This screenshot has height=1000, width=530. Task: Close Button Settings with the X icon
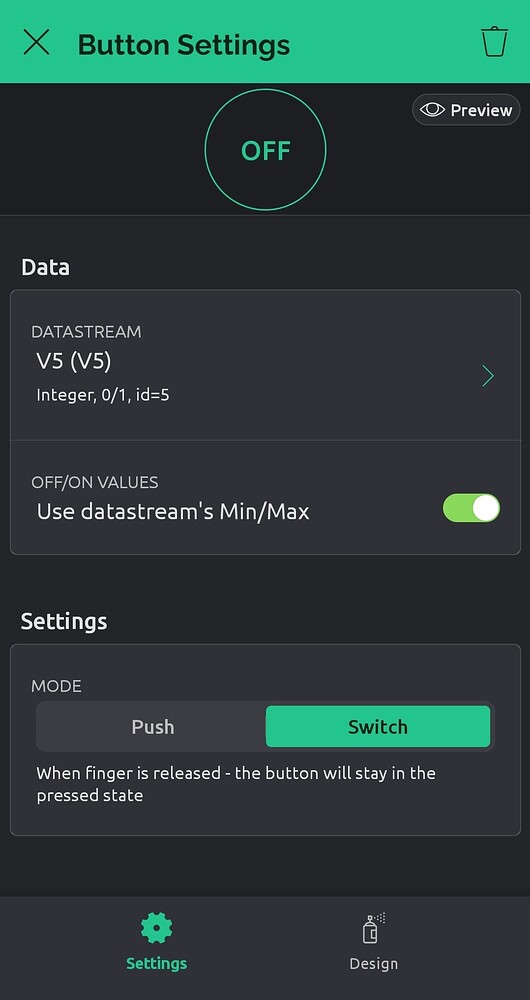[36, 42]
